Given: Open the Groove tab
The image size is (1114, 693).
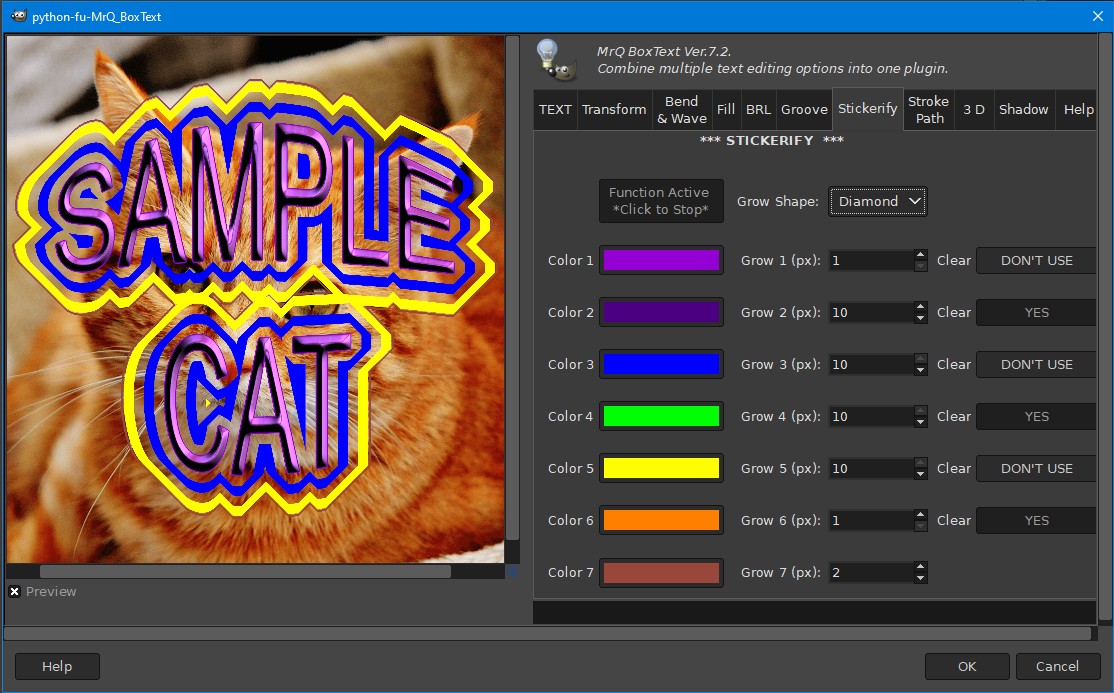Looking at the screenshot, I should (x=804, y=109).
